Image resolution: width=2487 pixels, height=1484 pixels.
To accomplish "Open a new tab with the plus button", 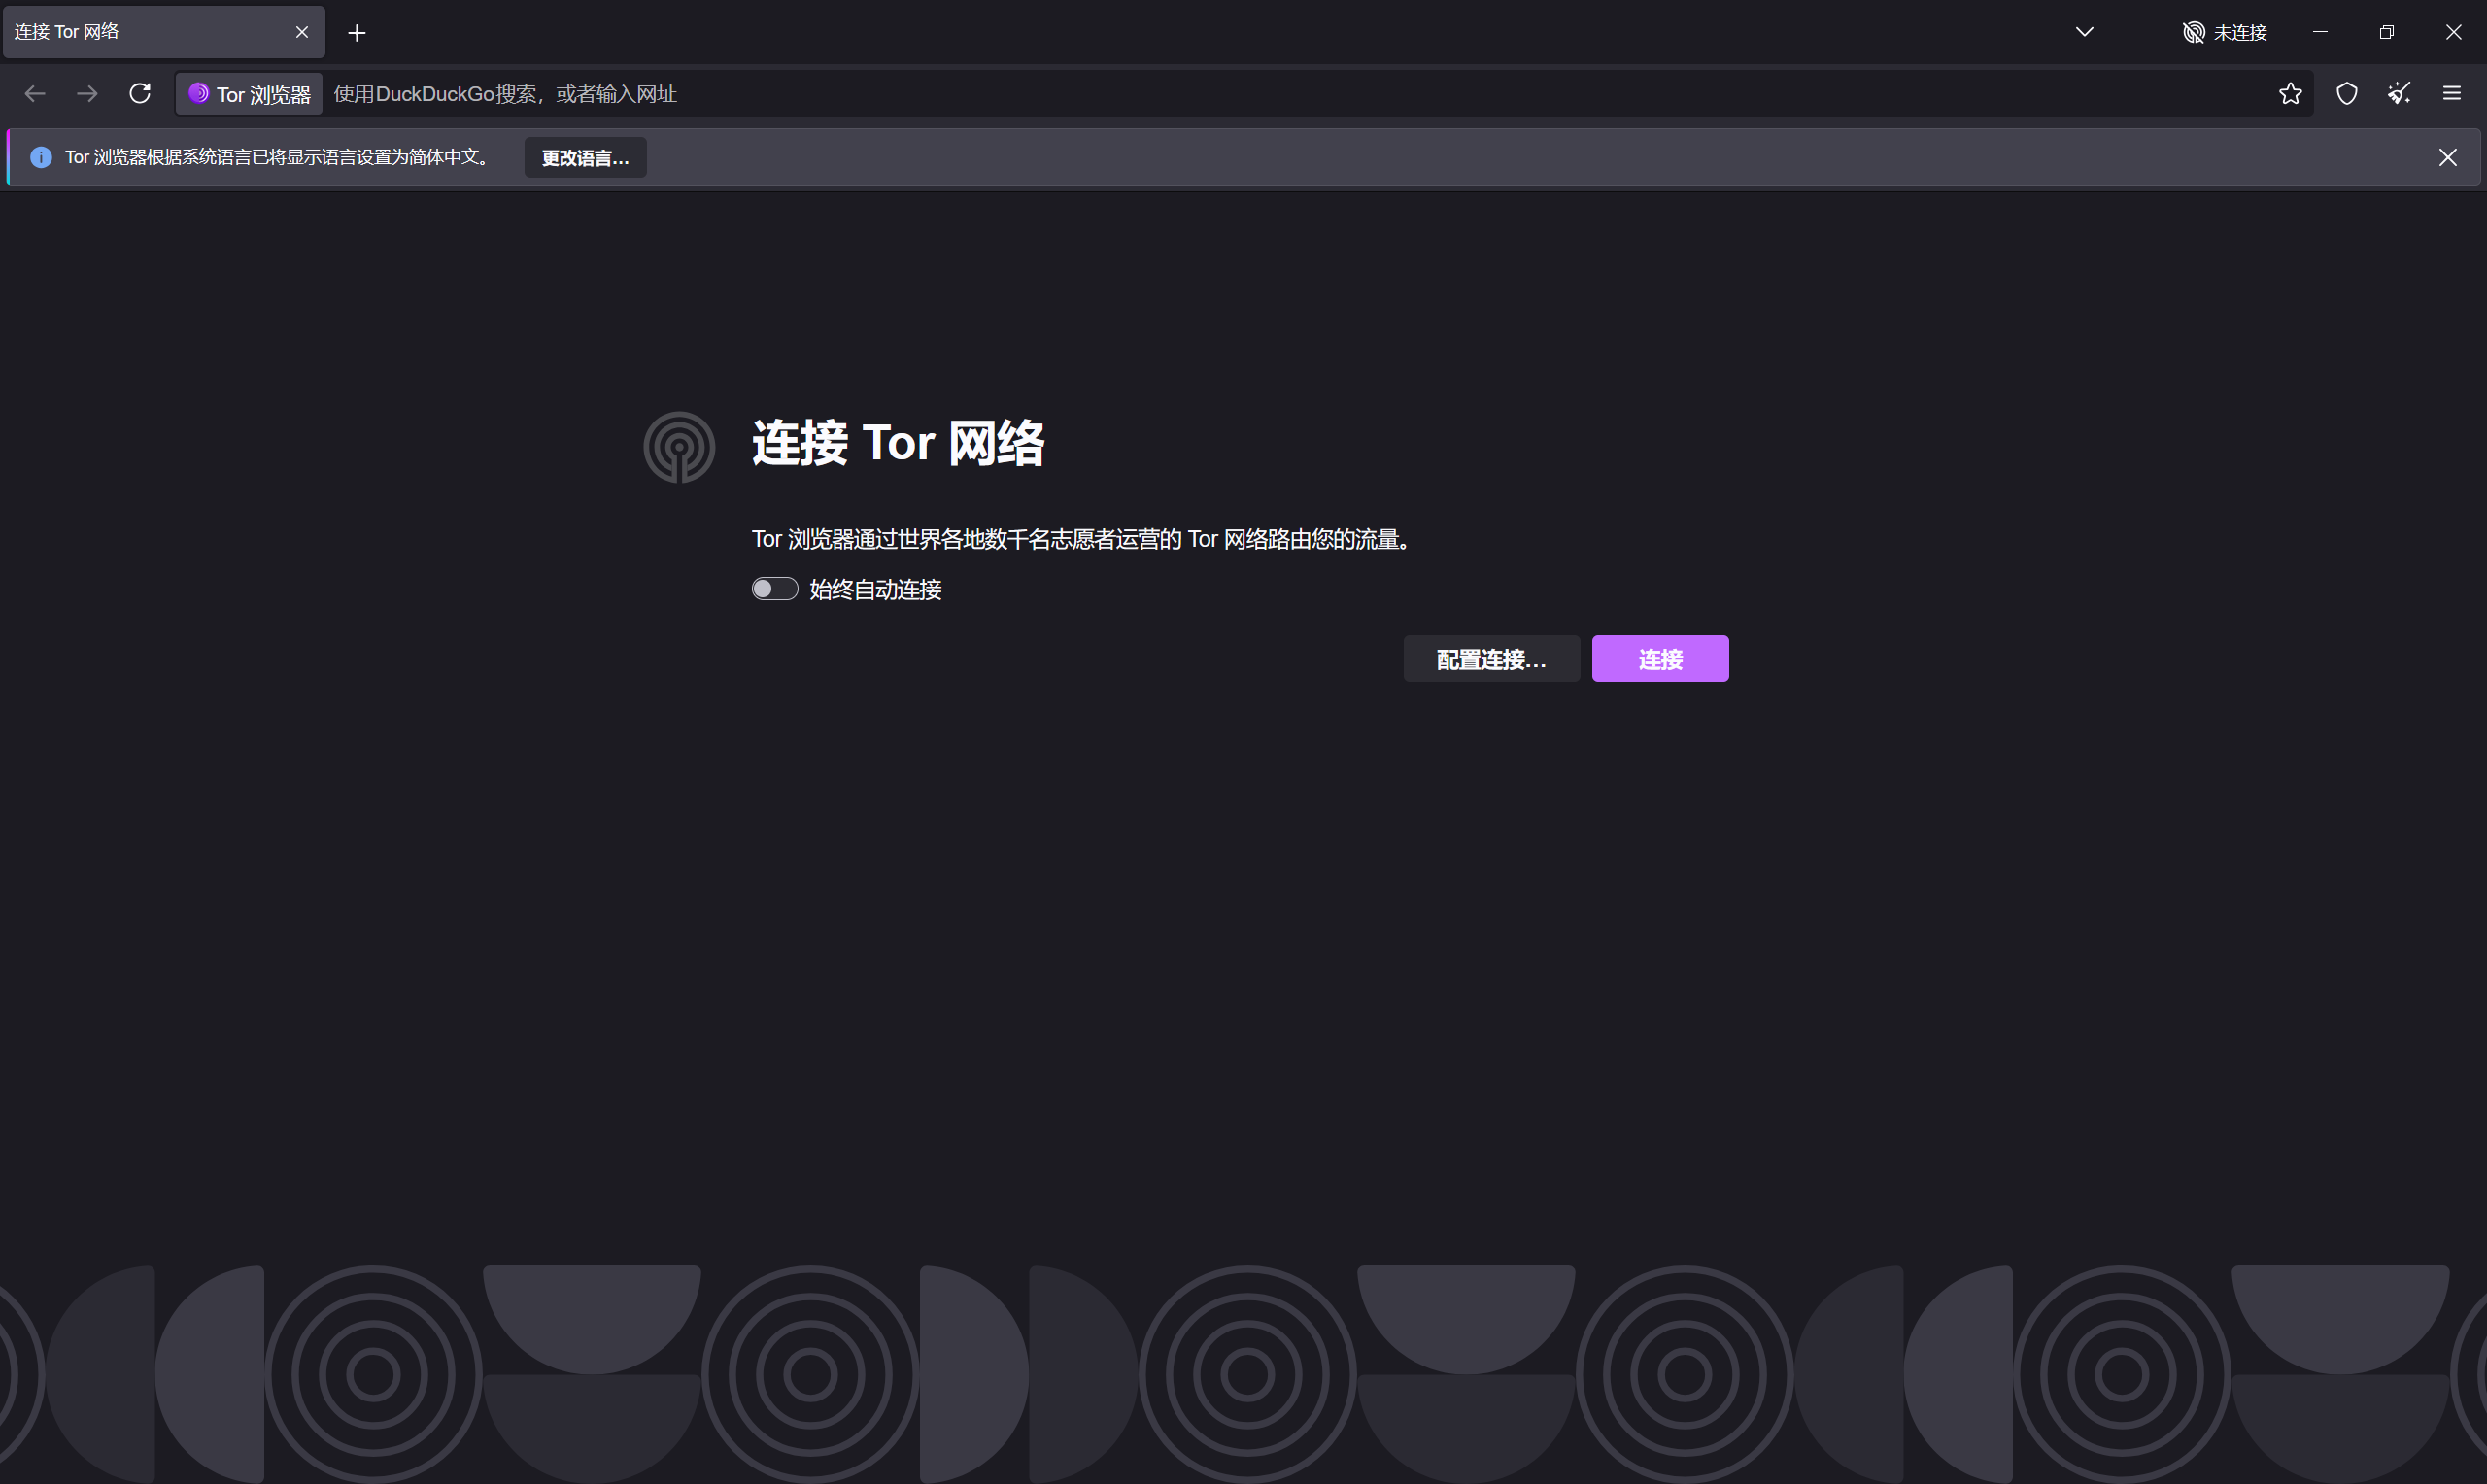I will [x=357, y=33].
